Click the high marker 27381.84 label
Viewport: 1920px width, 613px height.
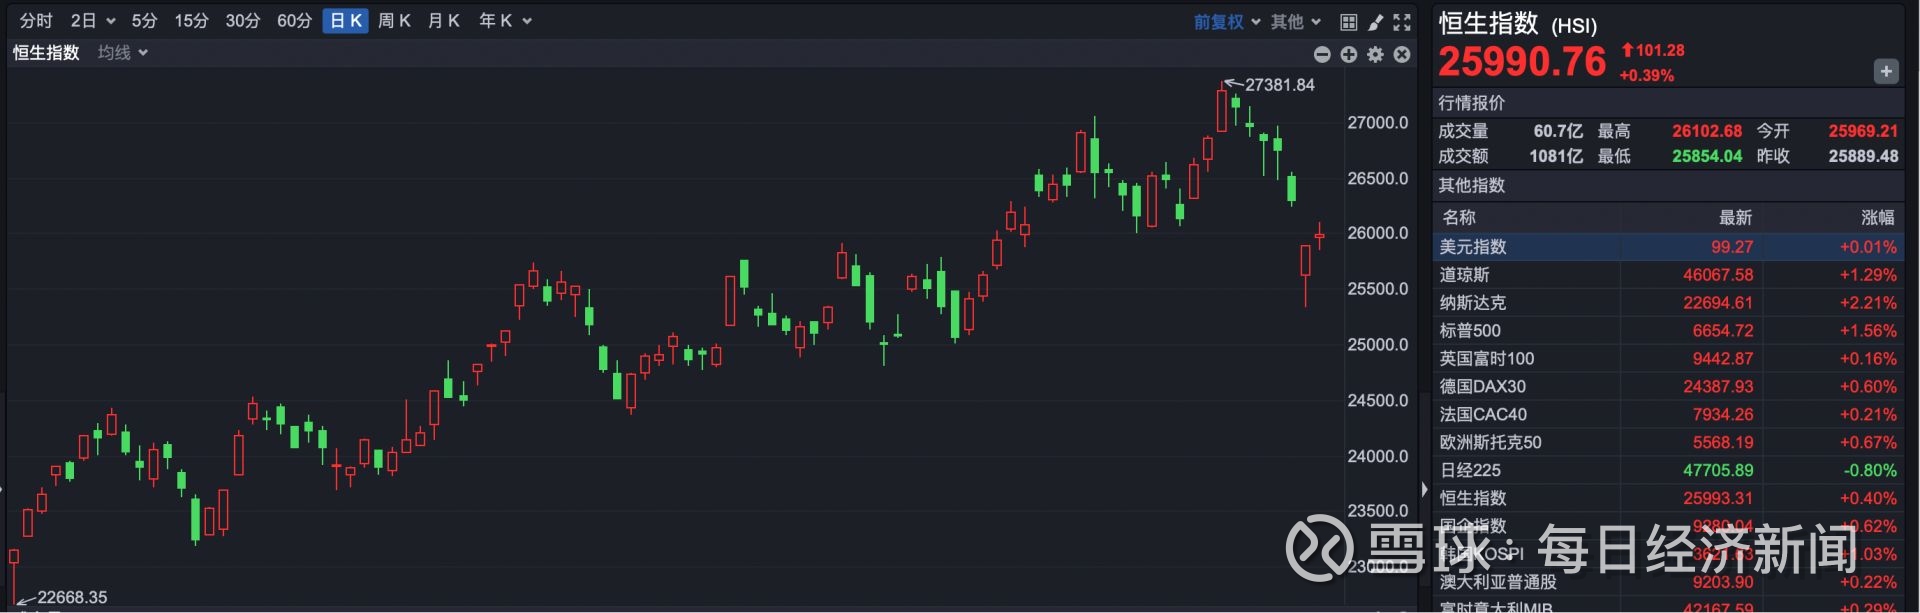click(x=1279, y=85)
